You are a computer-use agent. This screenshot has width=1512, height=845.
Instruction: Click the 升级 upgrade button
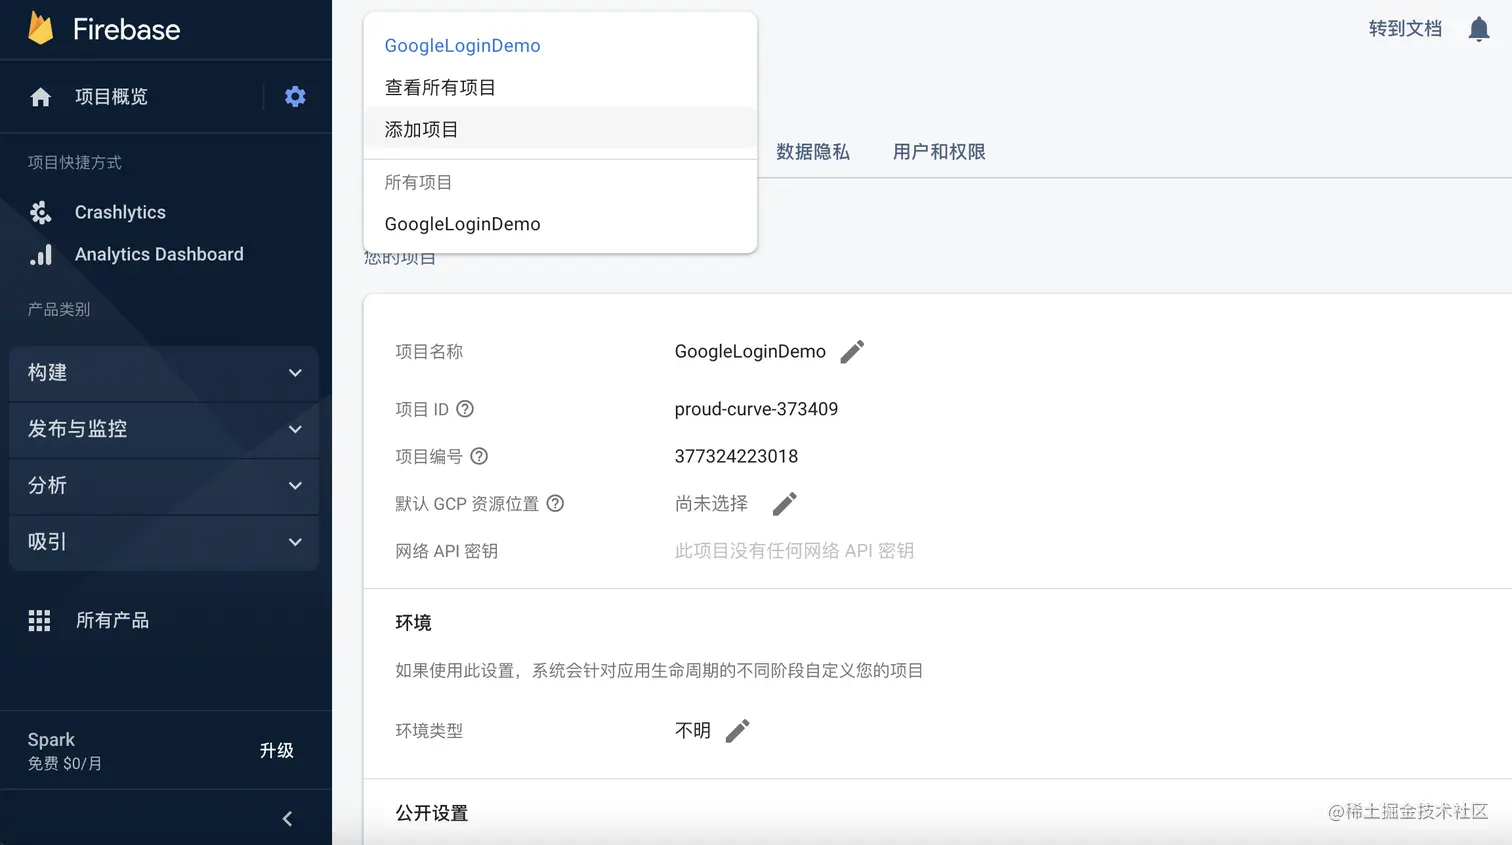coord(276,751)
